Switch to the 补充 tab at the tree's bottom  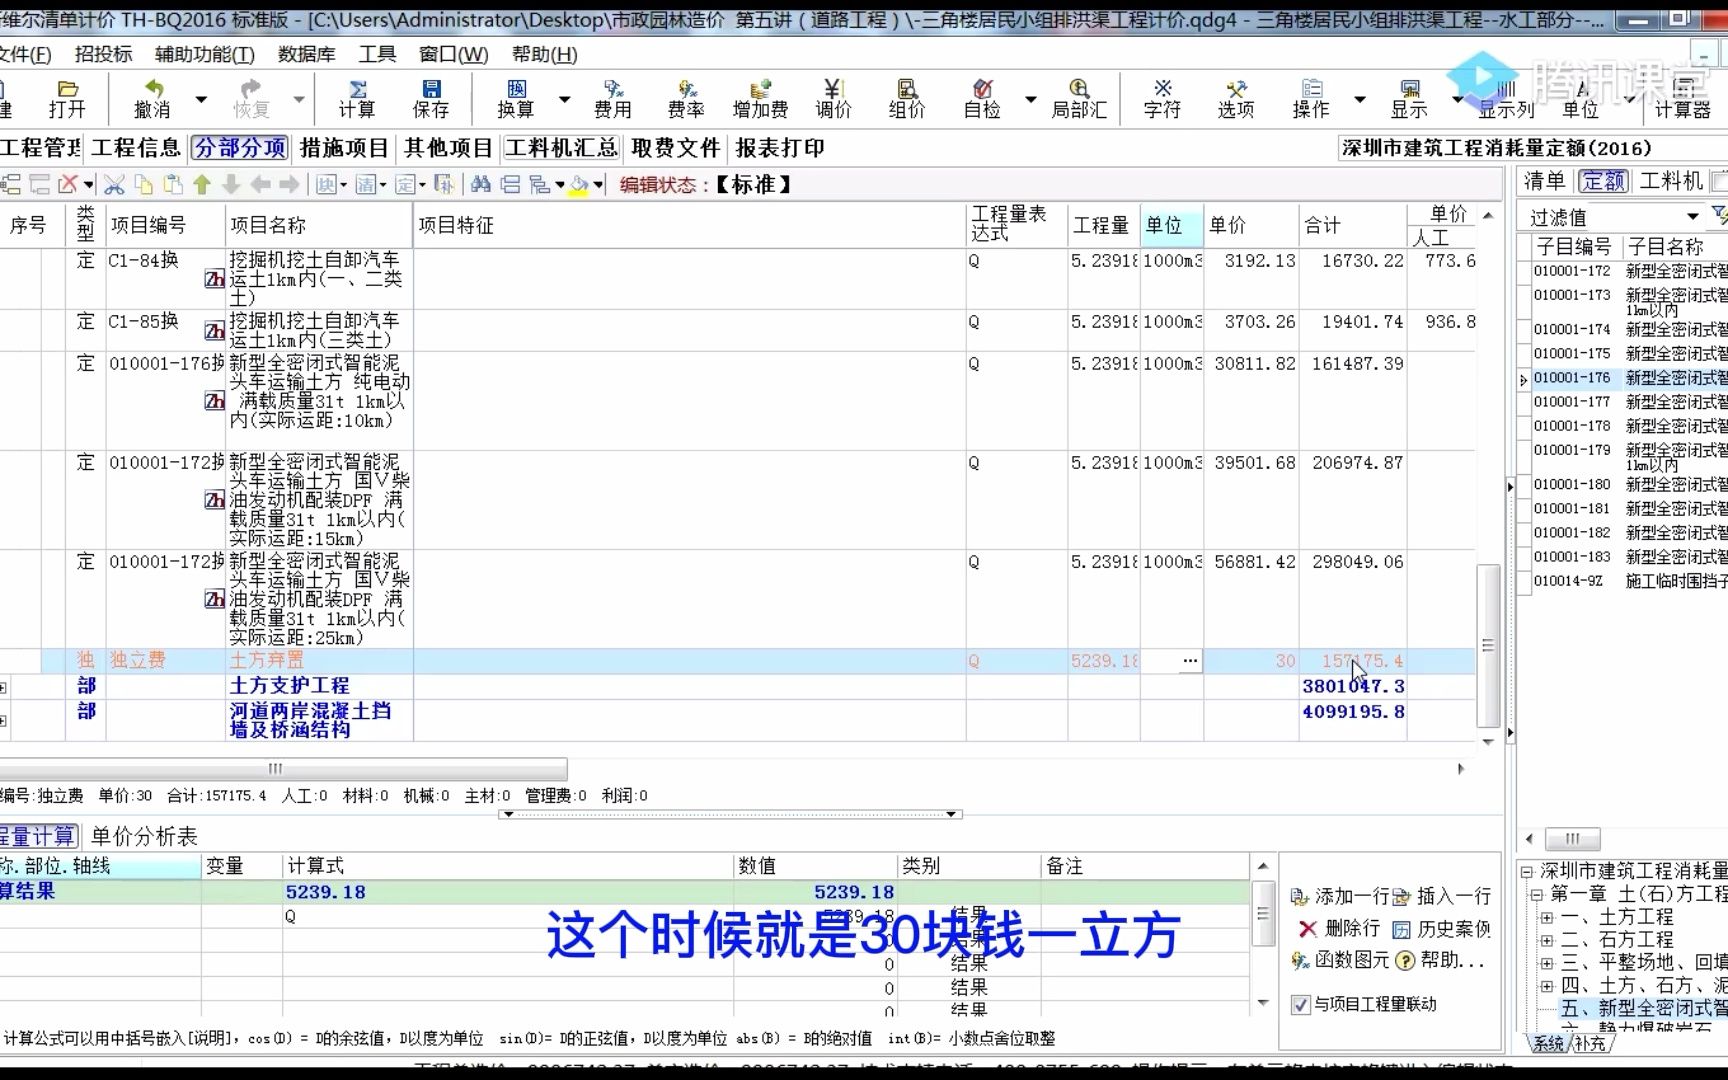pyautogui.click(x=1591, y=1043)
